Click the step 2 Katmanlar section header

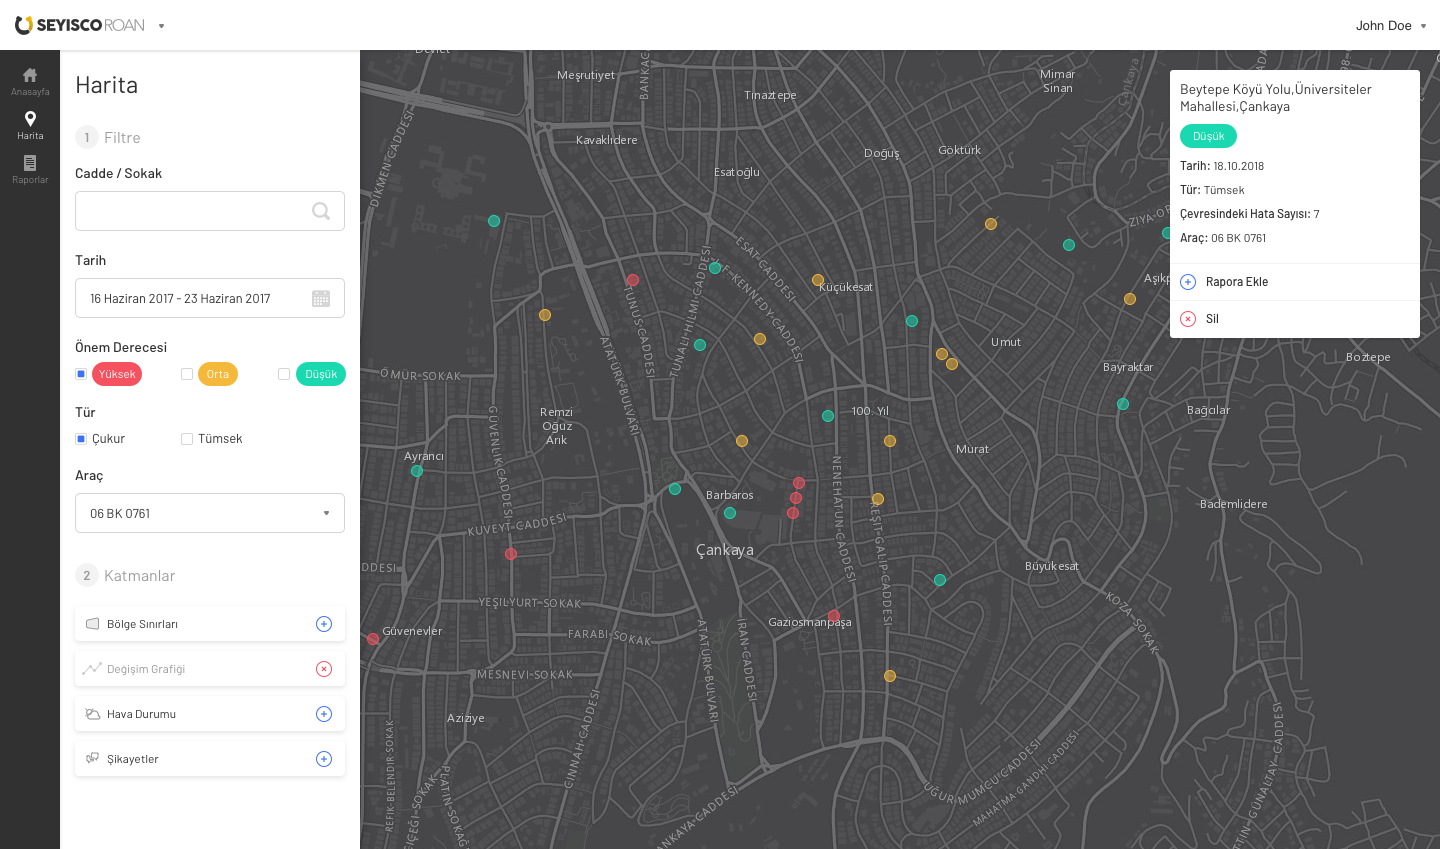tap(125, 575)
